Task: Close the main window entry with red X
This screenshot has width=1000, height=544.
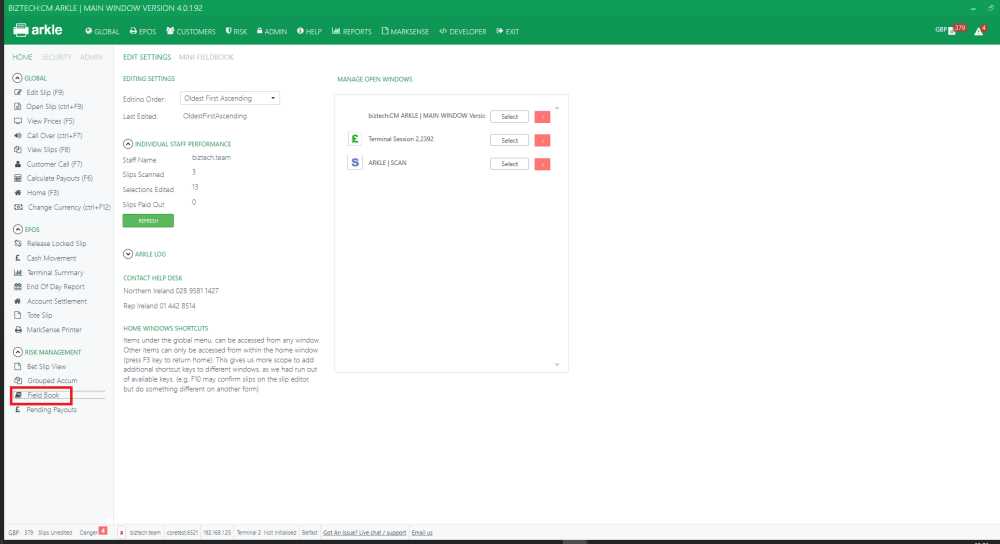Action: coord(543,117)
